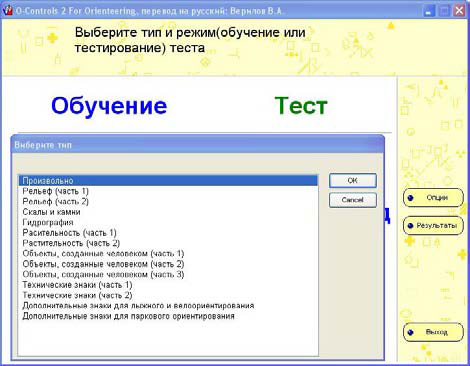Choose Технические знаки (часть 2)
The height and width of the screenshot is (366, 470).
[168, 295]
